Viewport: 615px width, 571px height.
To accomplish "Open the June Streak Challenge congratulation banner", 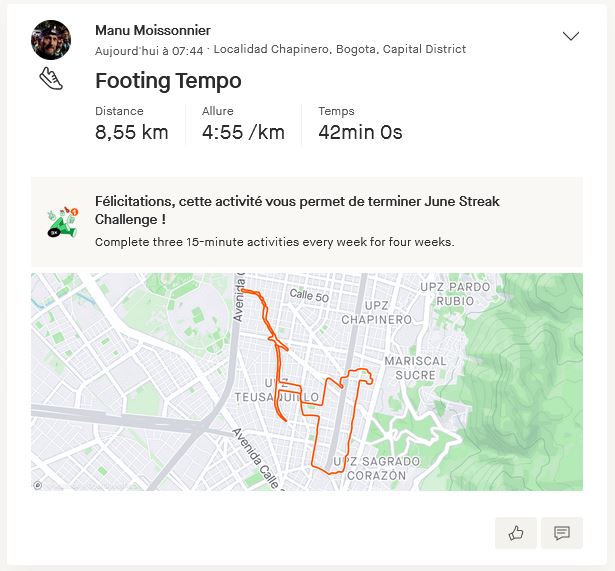I will tap(300, 210).
